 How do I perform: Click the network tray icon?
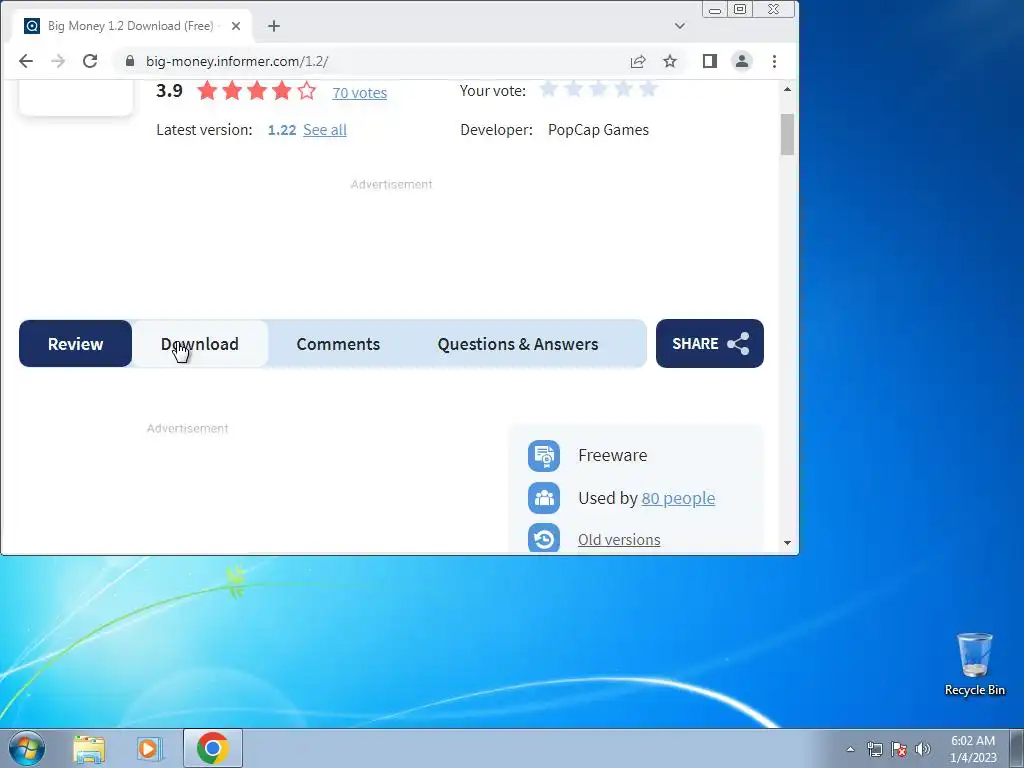(x=874, y=749)
